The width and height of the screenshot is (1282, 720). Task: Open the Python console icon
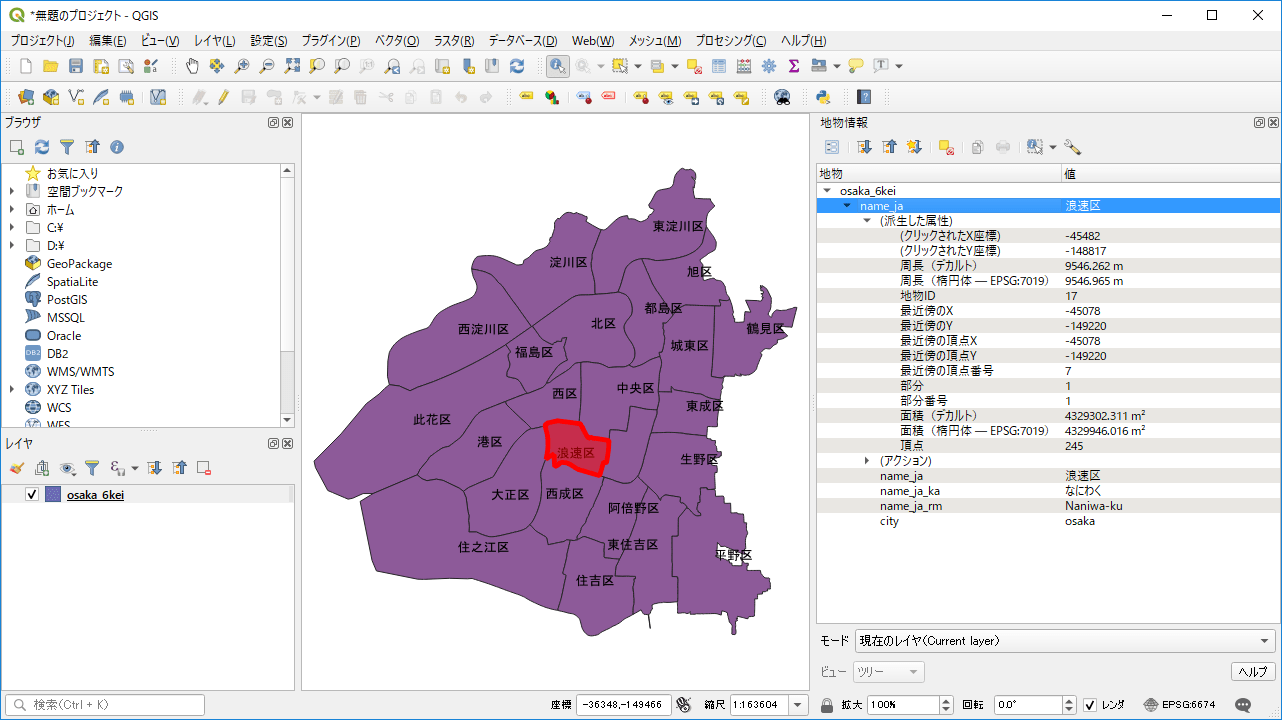pos(823,97)
